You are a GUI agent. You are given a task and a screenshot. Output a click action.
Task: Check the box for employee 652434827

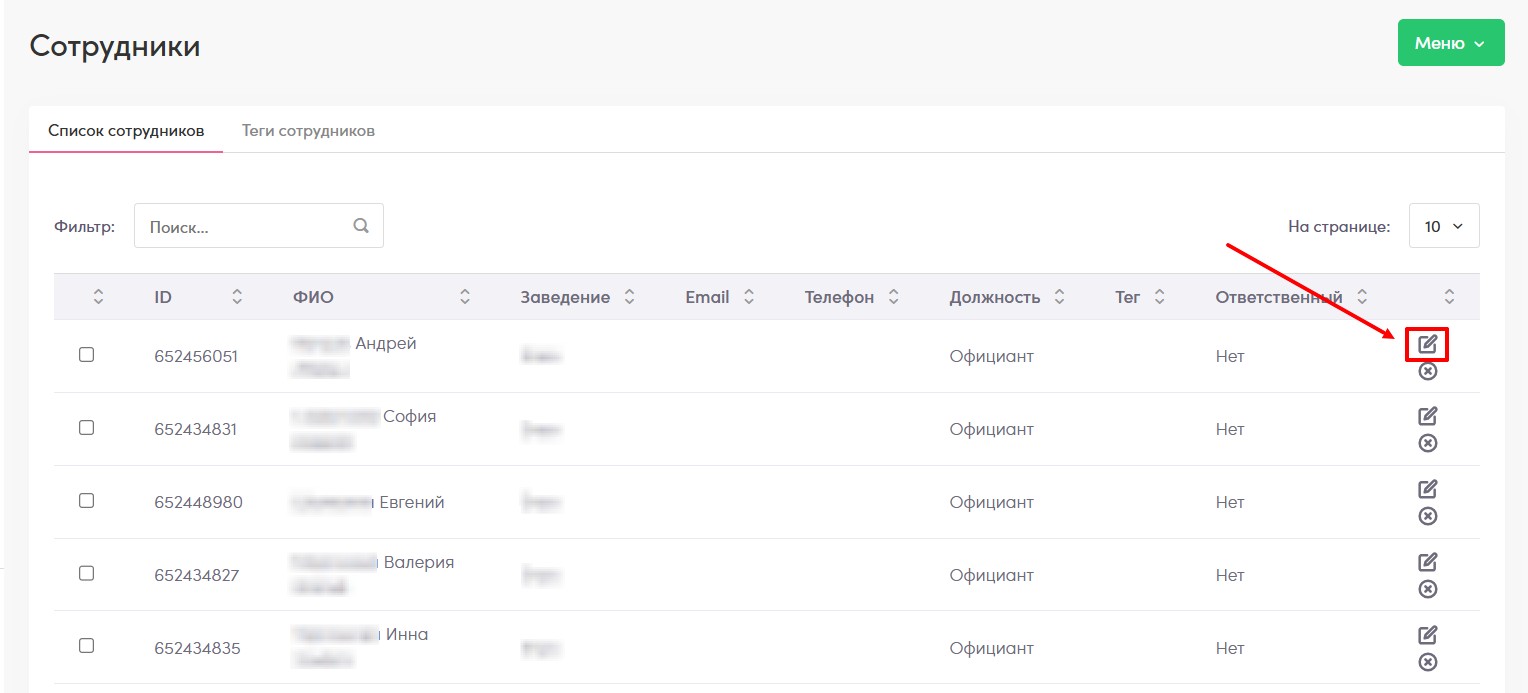pyautogui.click(x=86, y=574)
